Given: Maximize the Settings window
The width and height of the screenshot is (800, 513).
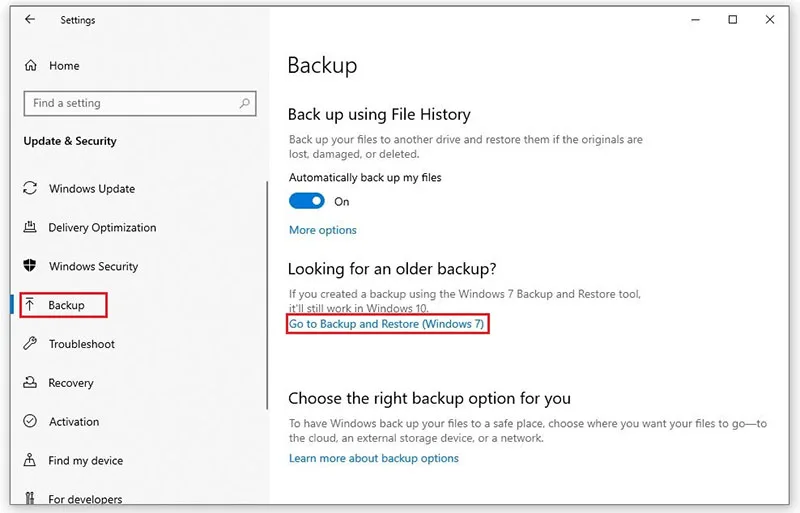Looking at the screenshot, I should (x=733, y=19).
